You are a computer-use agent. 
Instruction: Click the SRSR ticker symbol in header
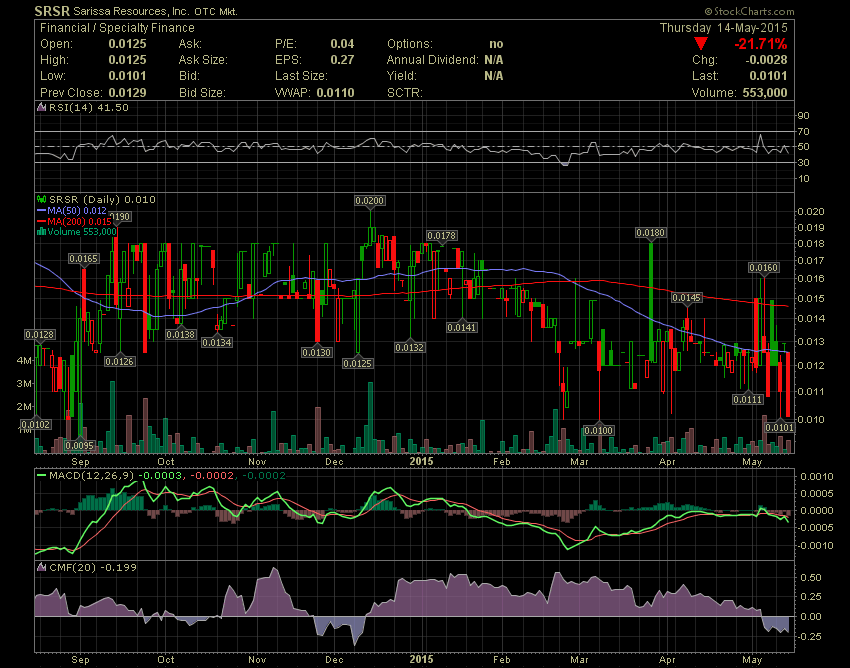pos(52,11)
